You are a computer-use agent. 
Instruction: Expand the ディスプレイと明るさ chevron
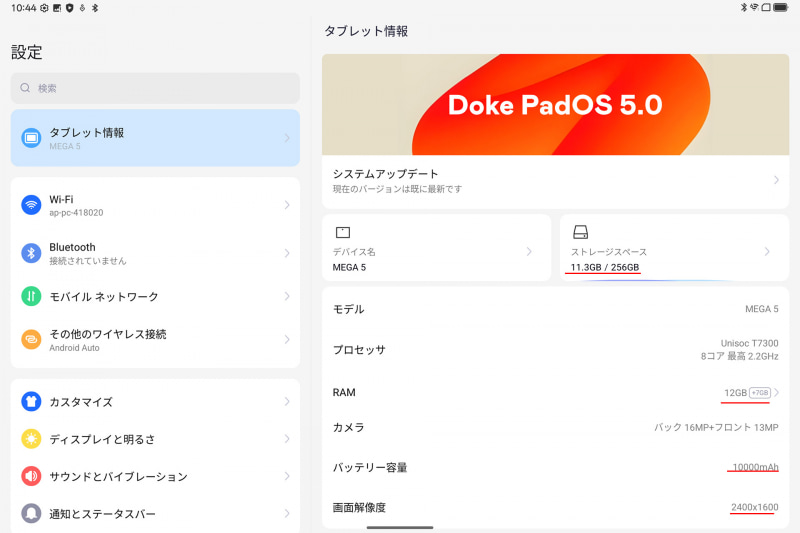[287, 439]
